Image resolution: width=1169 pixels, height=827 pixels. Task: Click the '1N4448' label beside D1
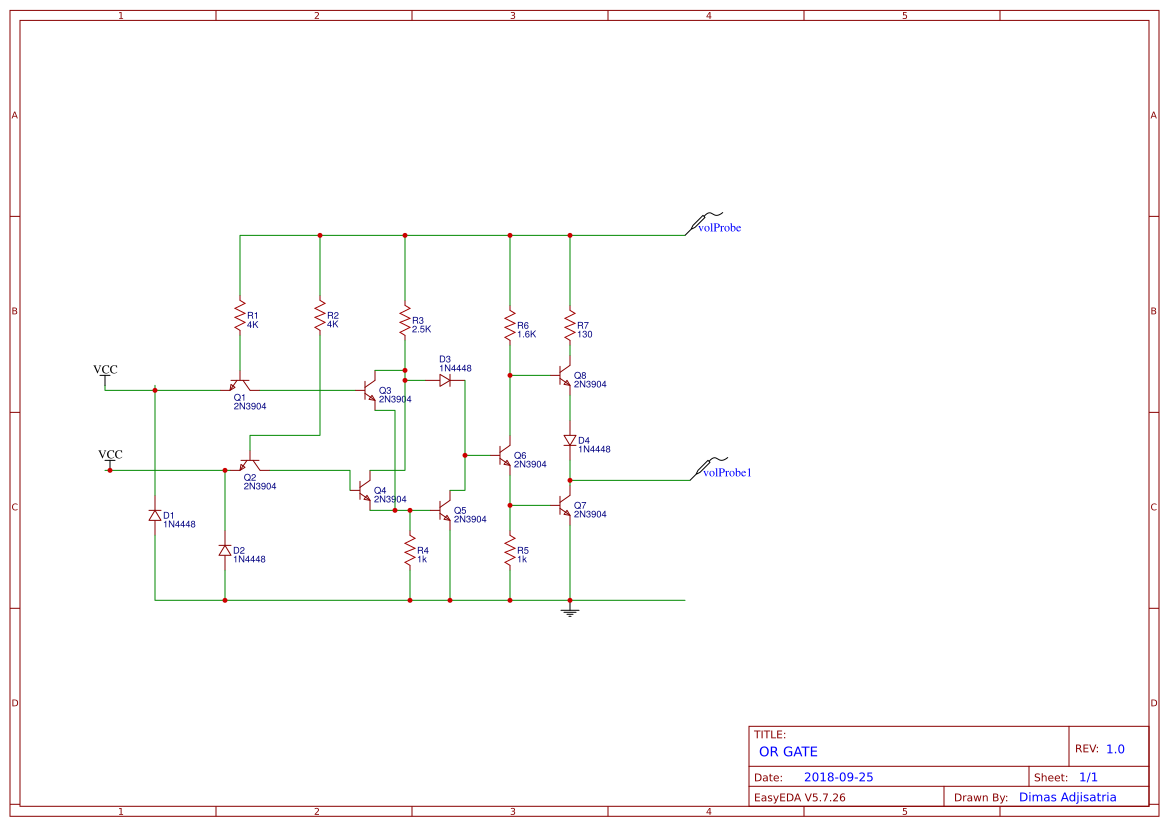[179, 525]
